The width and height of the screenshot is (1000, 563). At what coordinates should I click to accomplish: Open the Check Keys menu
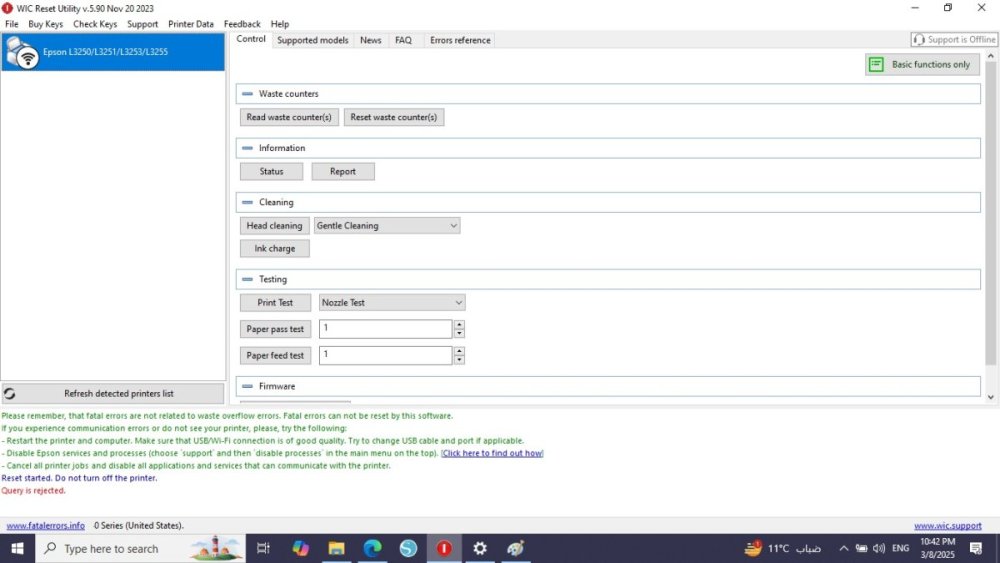tap(95, 24)
